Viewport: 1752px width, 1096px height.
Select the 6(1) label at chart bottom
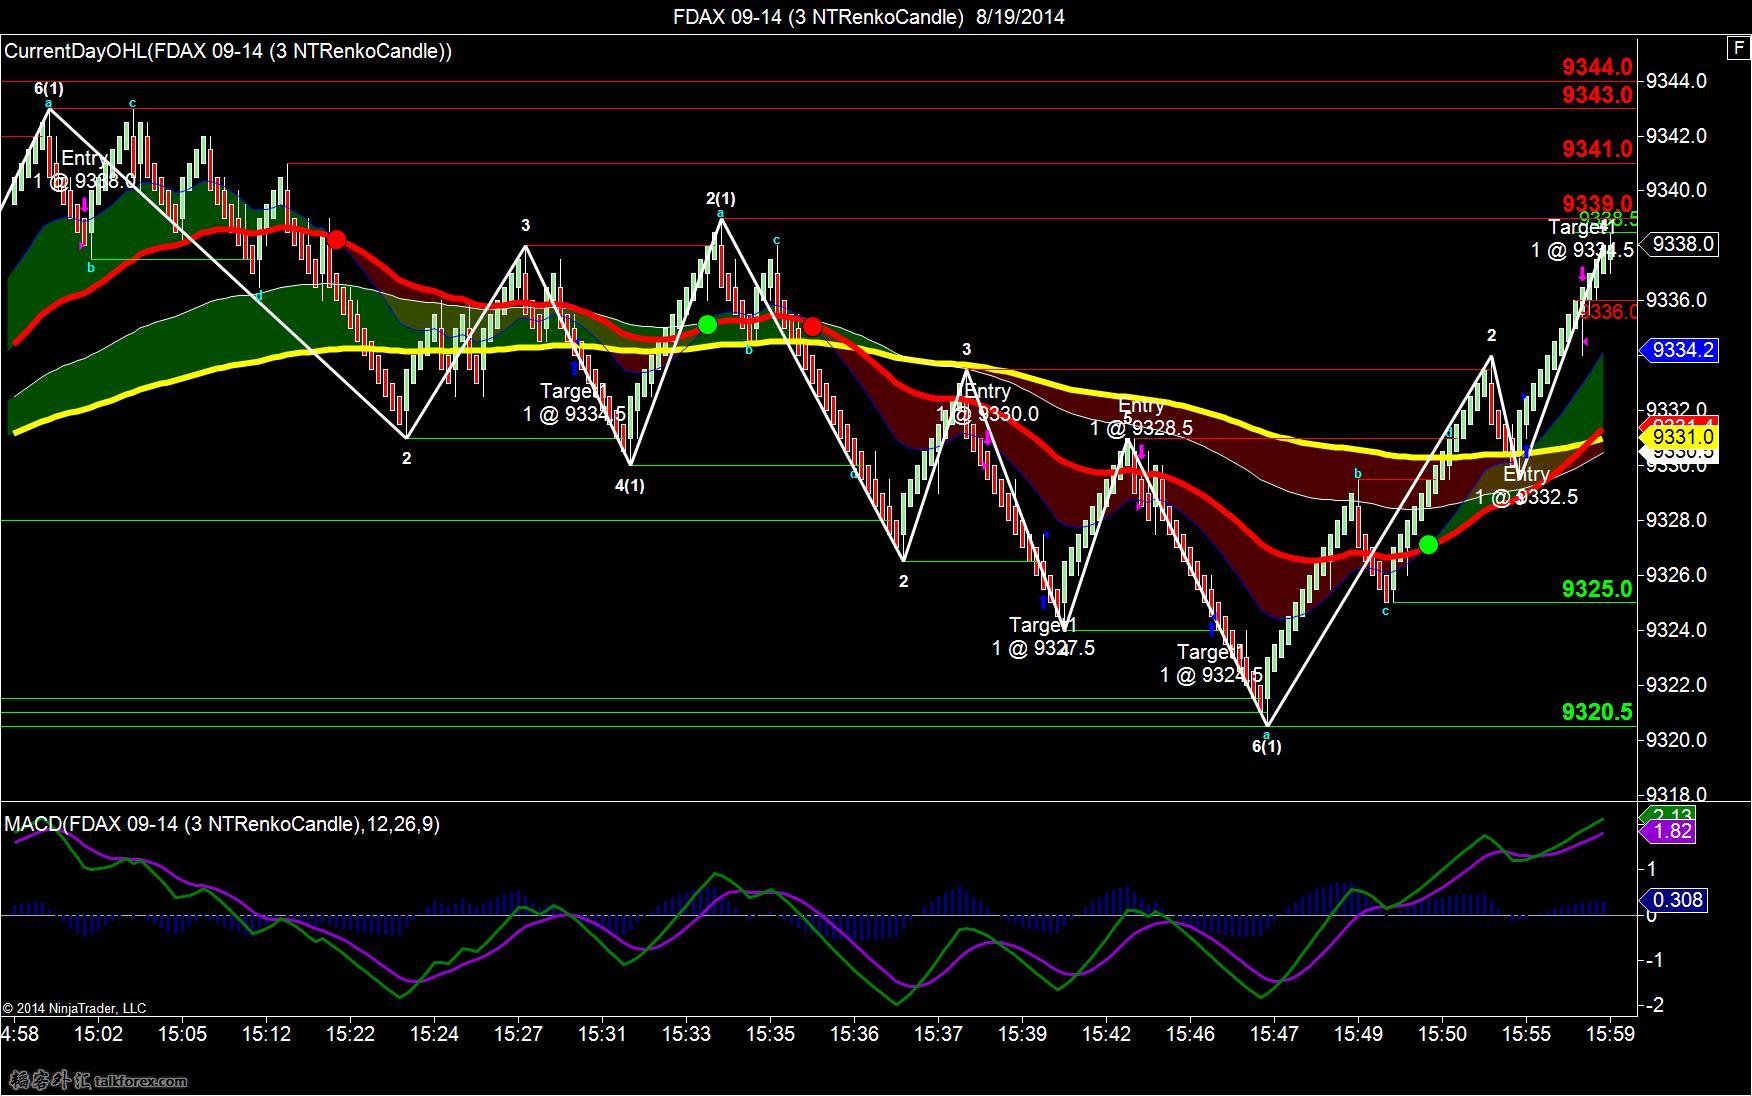[1266, 746]
